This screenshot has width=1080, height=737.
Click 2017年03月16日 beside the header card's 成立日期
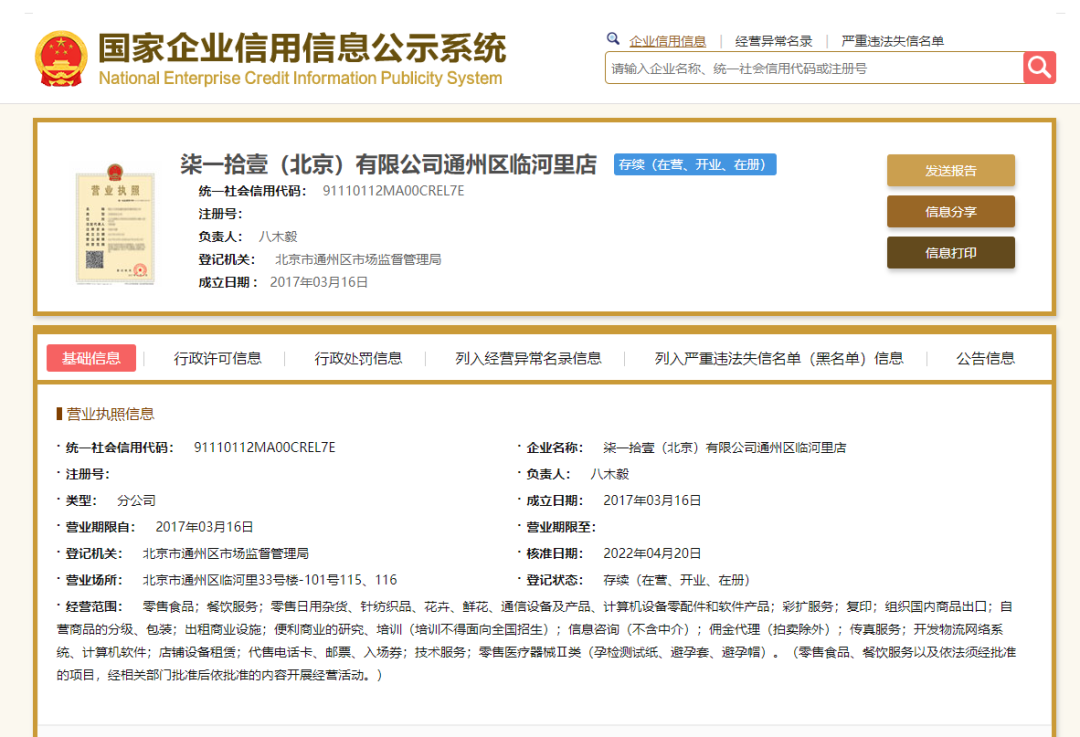click(x=319, y=282)
